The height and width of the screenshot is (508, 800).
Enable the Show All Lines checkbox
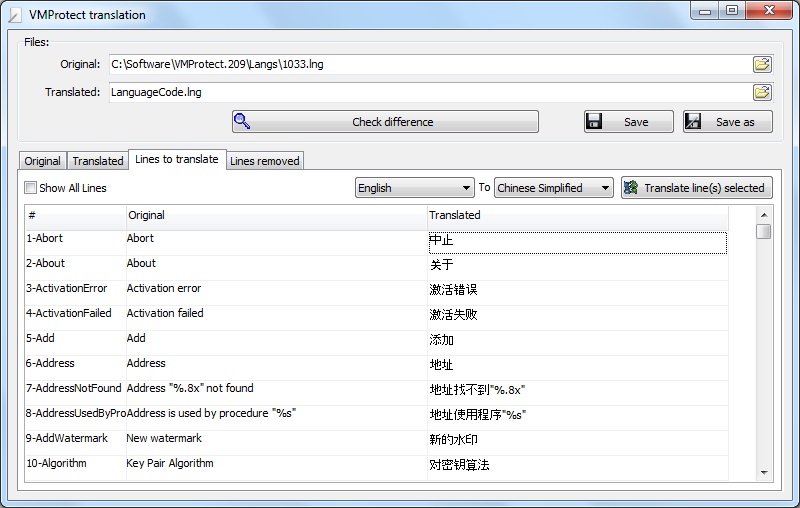pos(31,188)
